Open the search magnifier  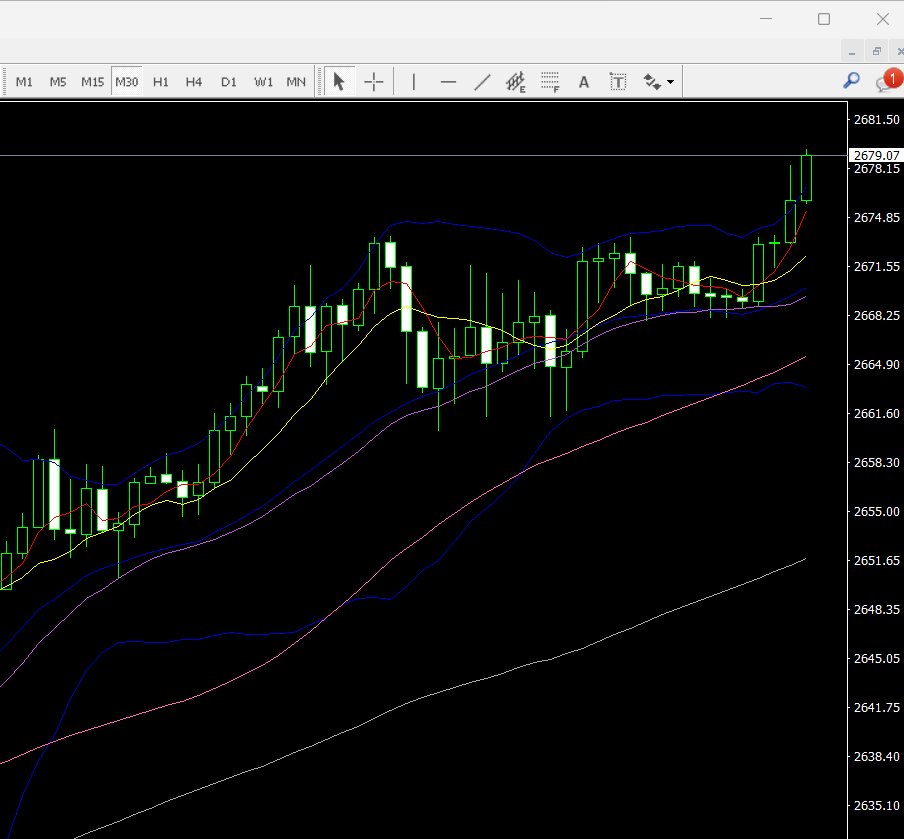tap(851, 81)
